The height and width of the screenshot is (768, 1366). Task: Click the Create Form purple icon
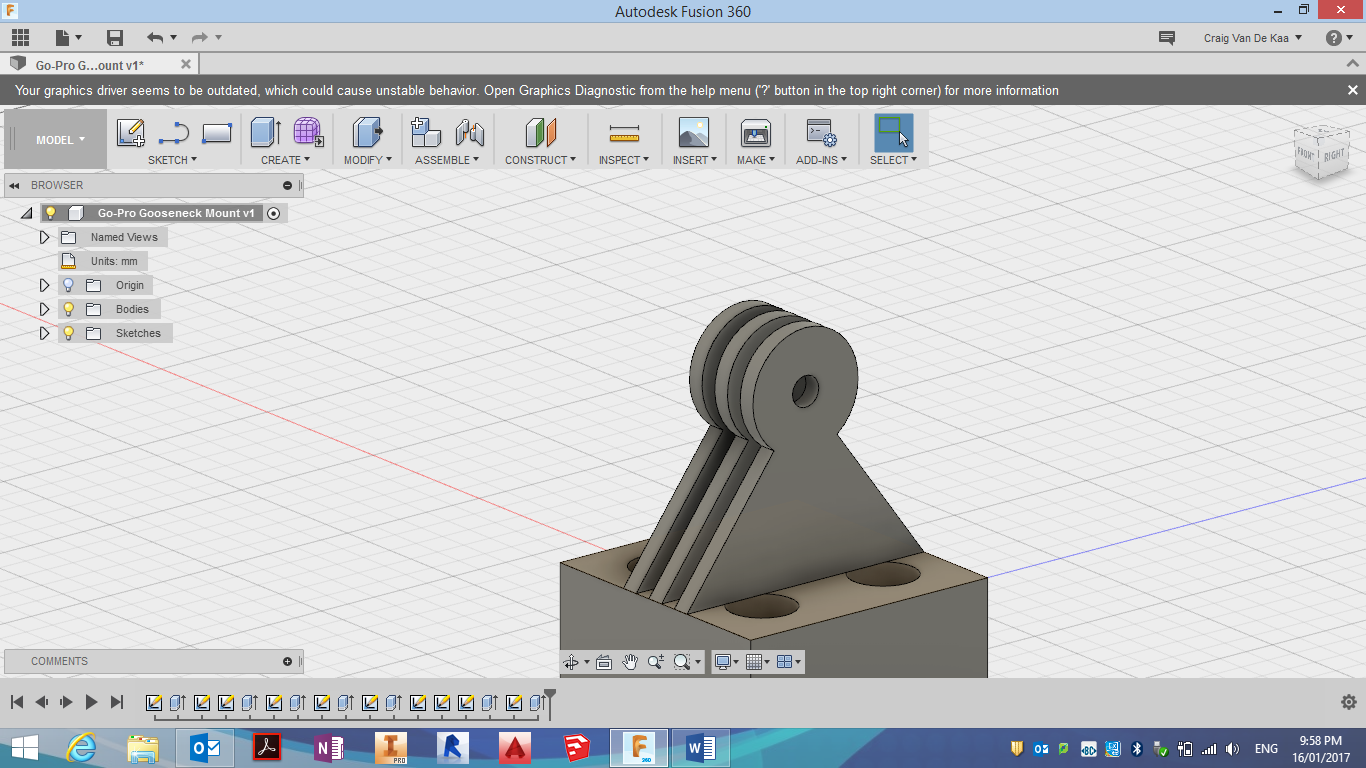pos(308,133)
